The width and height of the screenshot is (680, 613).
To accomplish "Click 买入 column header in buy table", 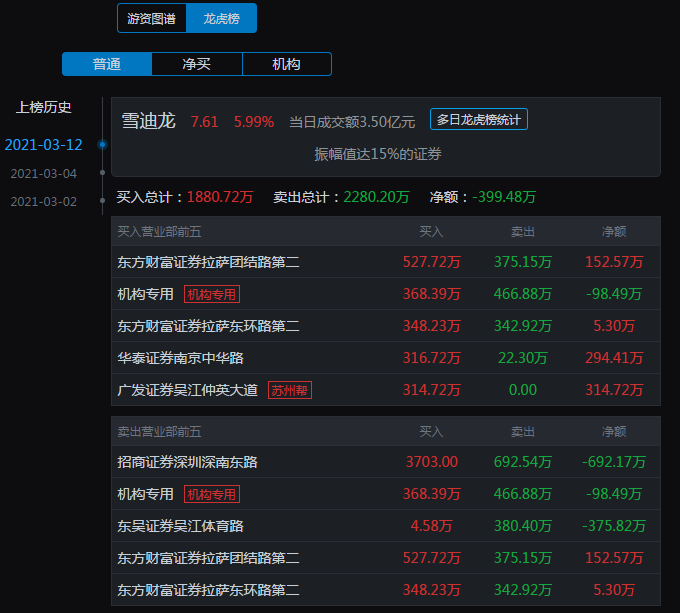I will [x=431, y=232].
